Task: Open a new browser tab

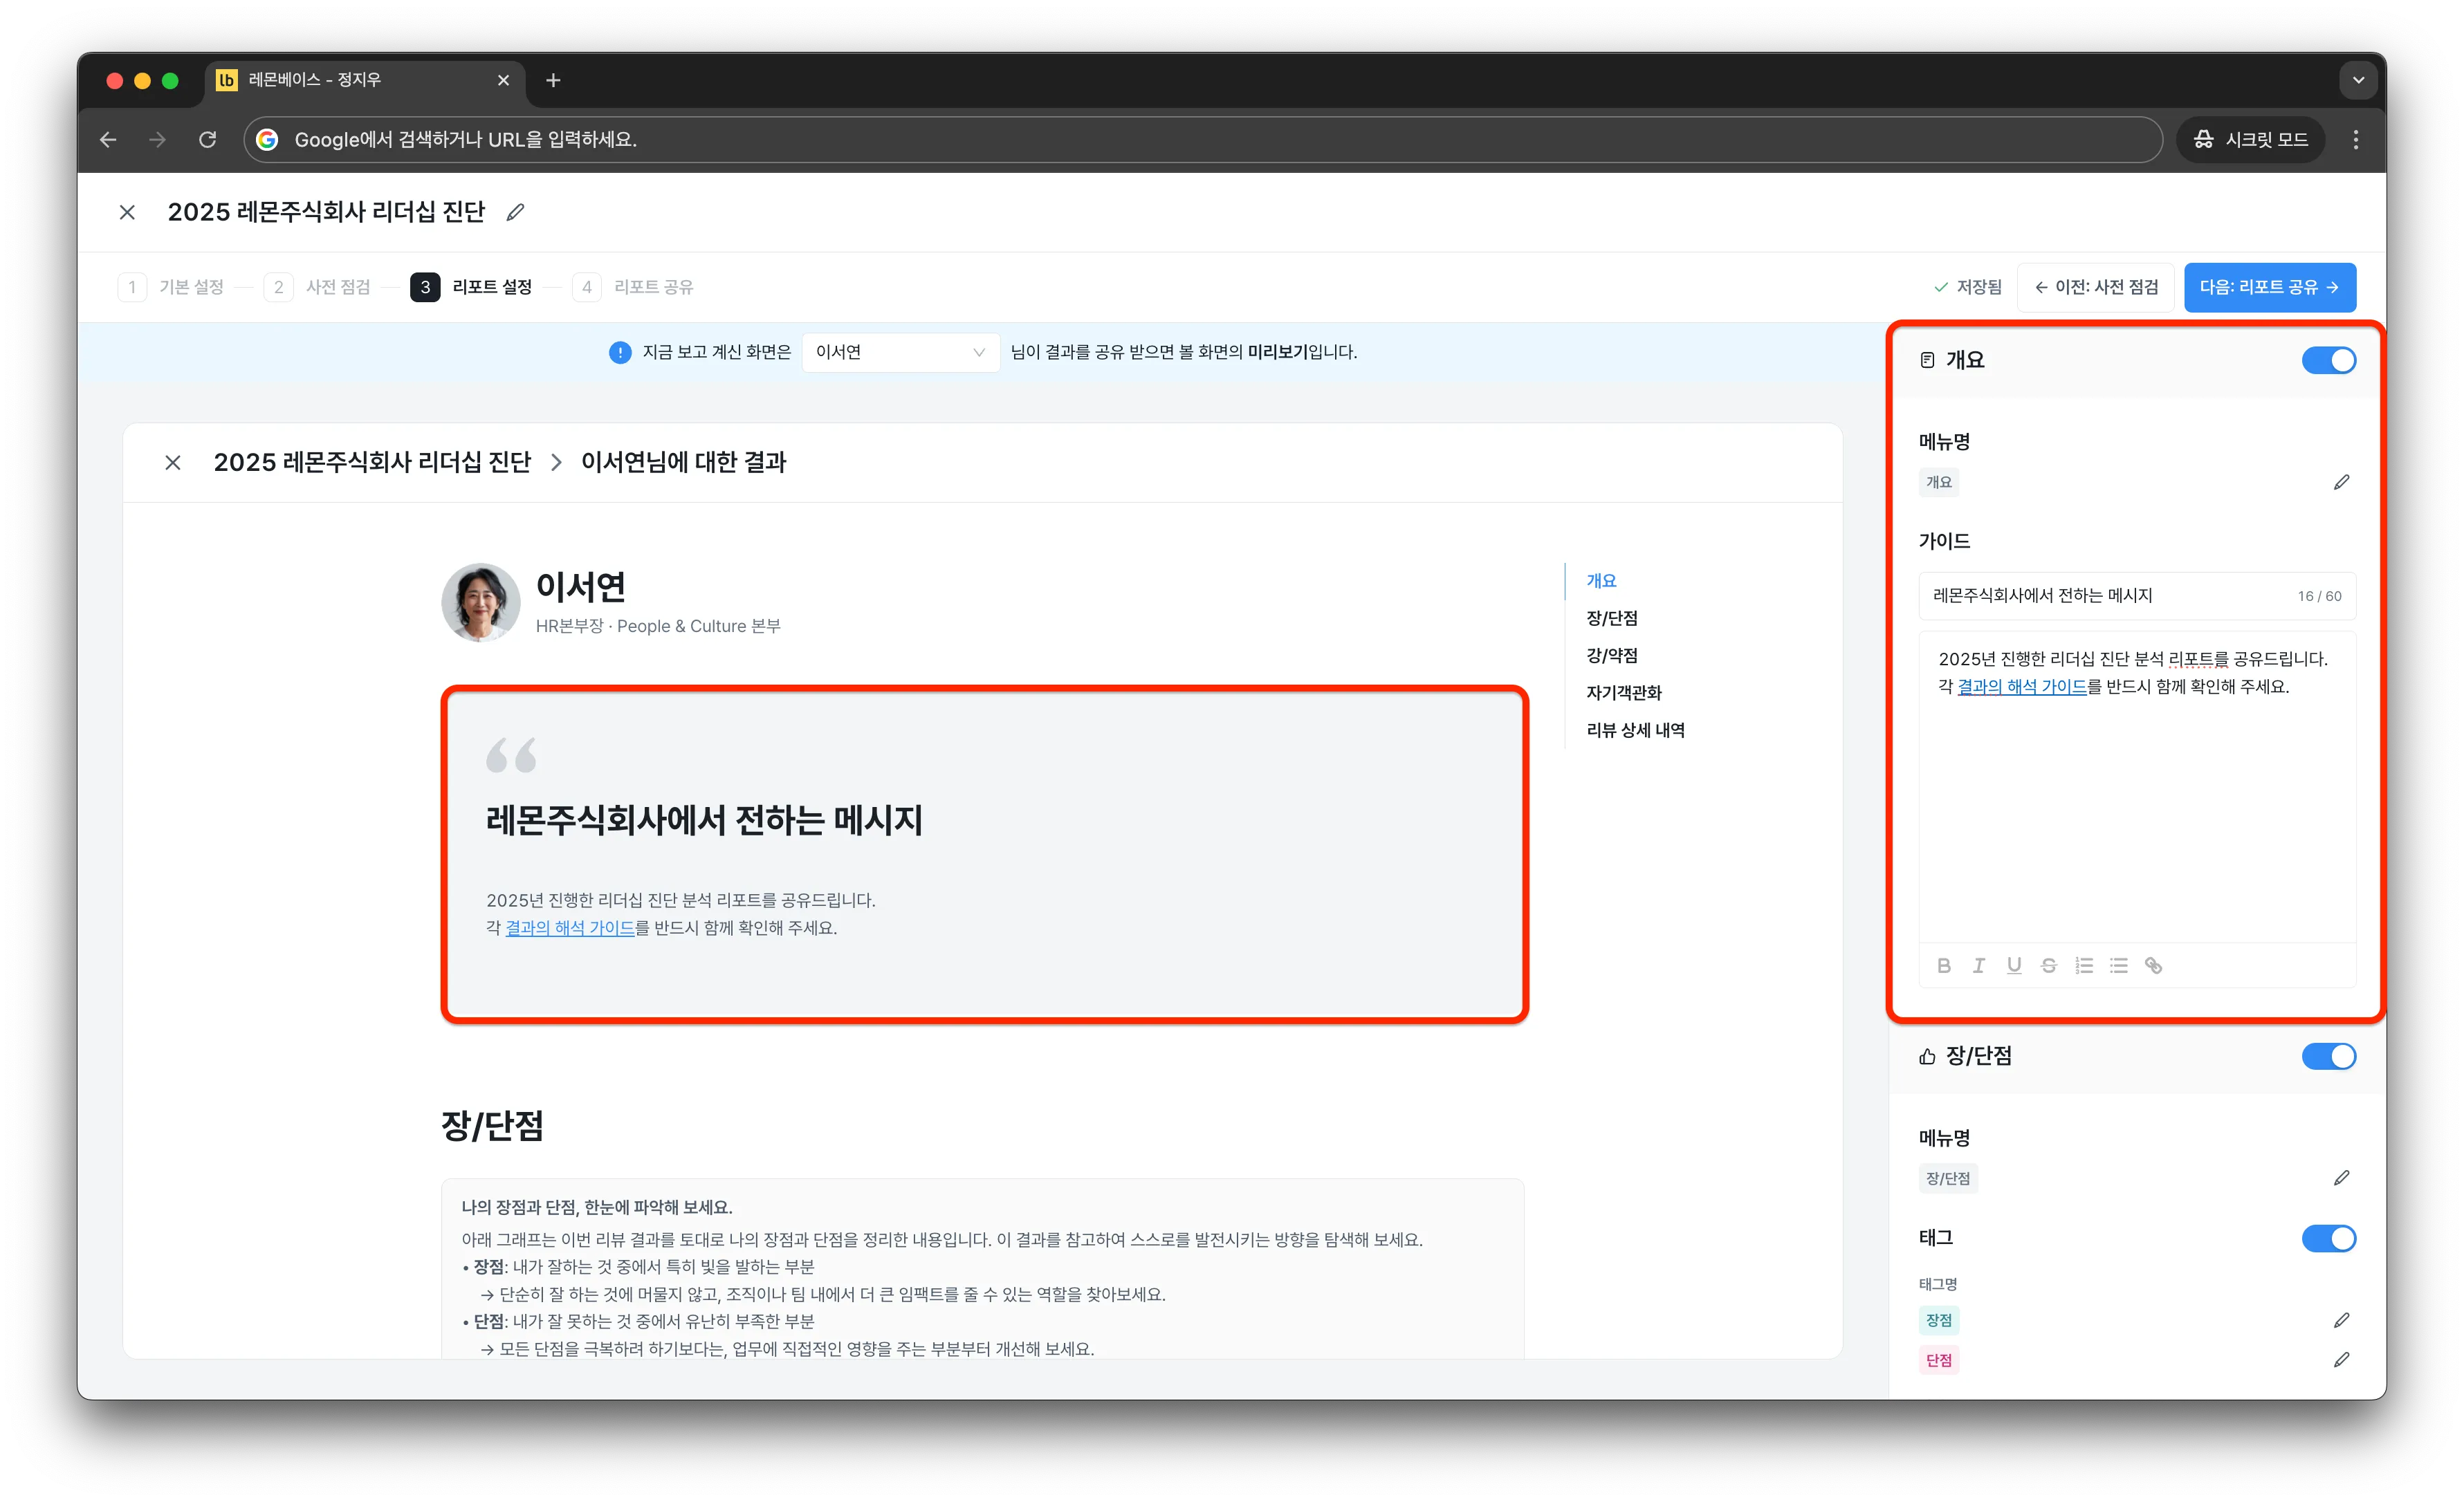Action: tap(553, 80)
